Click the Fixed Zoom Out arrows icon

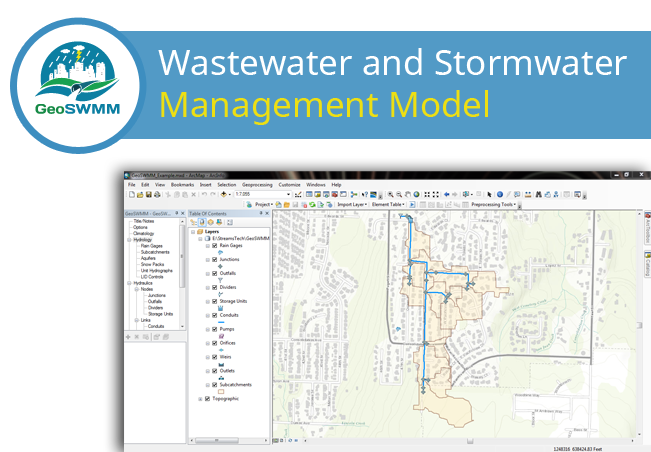(x=436, y=194)
